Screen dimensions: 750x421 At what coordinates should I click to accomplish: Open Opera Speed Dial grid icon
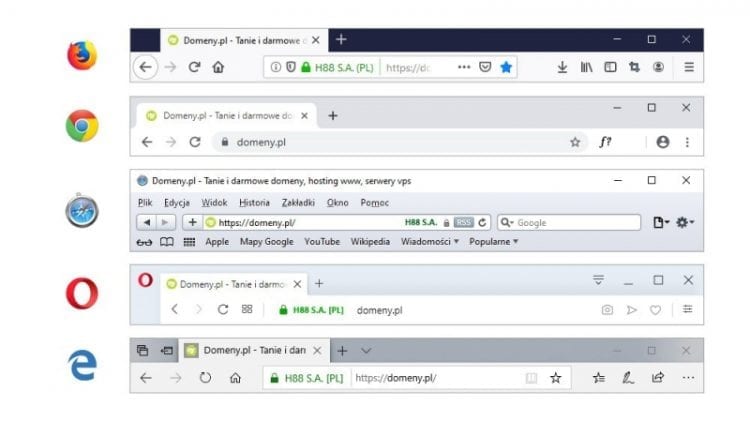[x=247, y=310]
